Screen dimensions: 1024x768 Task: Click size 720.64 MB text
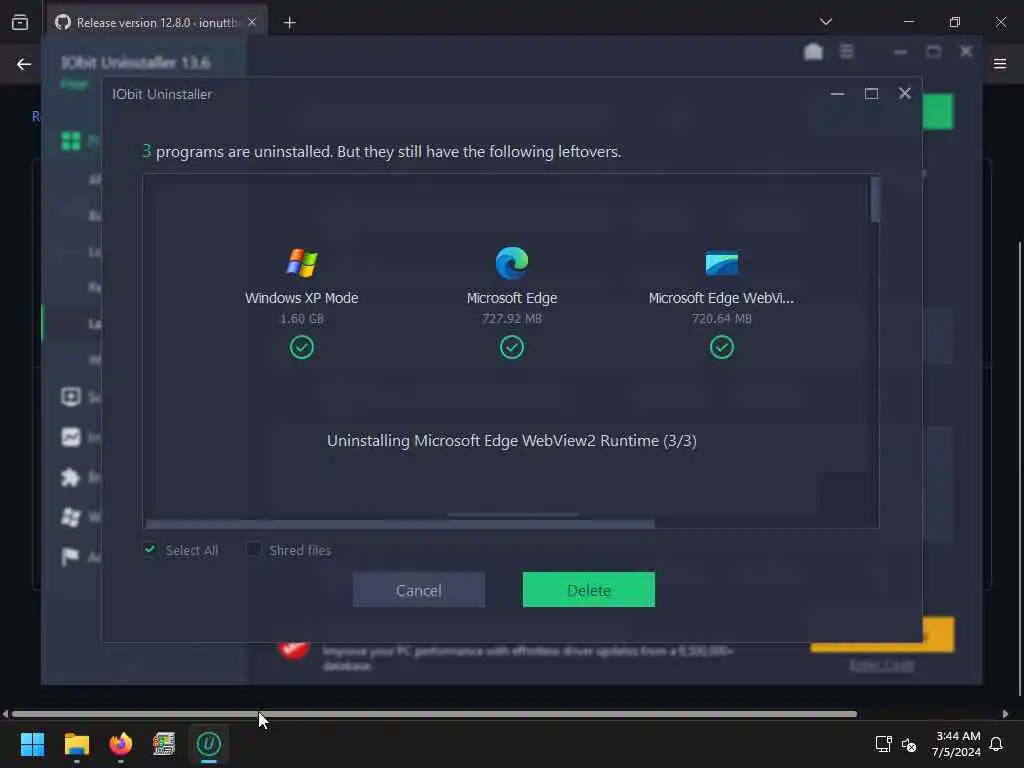[x=722, y=319]
